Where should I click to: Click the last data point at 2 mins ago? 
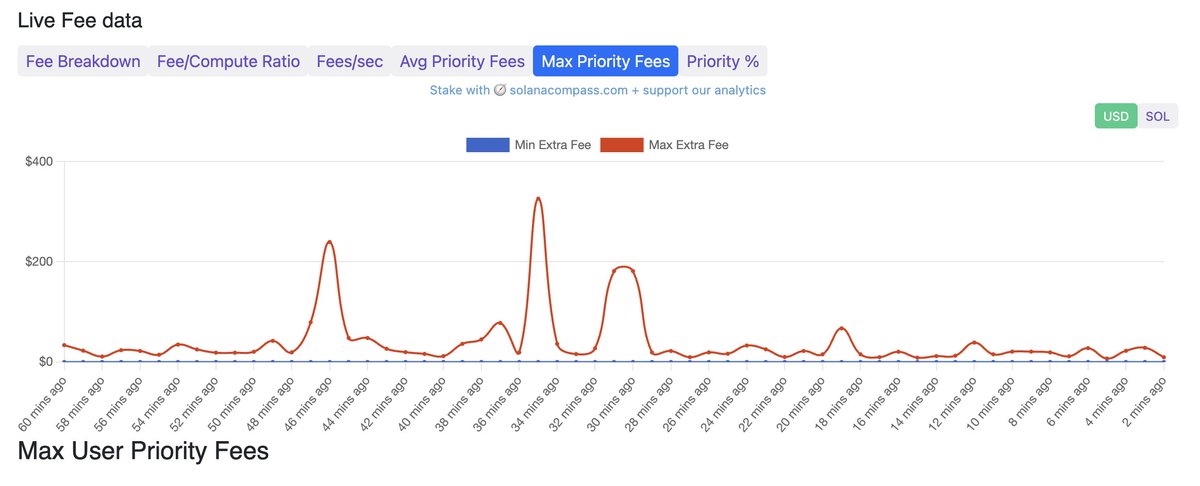click(x=1164, y=357)
